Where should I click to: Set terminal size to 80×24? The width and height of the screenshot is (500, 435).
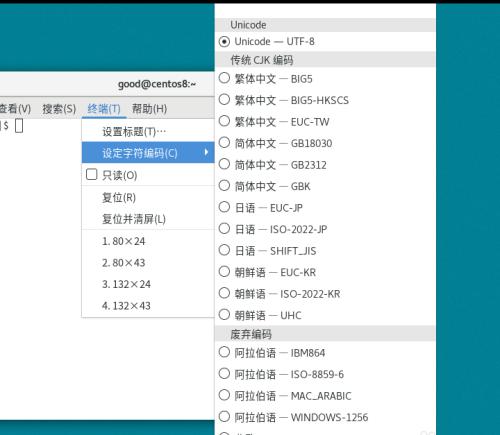148,241
